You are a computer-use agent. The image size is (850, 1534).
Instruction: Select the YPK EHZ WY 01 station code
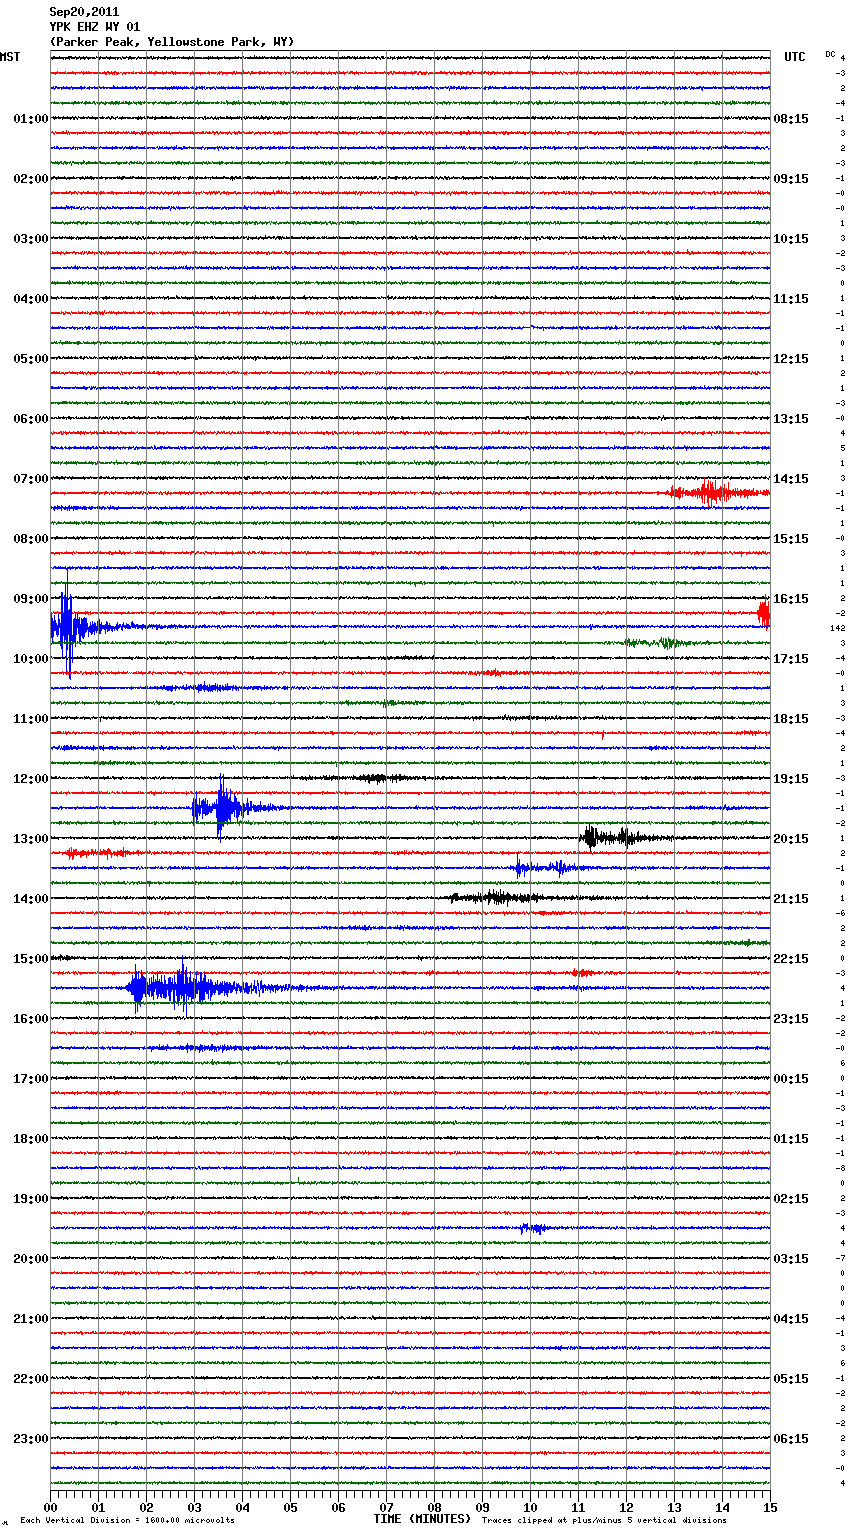[95, 27]
